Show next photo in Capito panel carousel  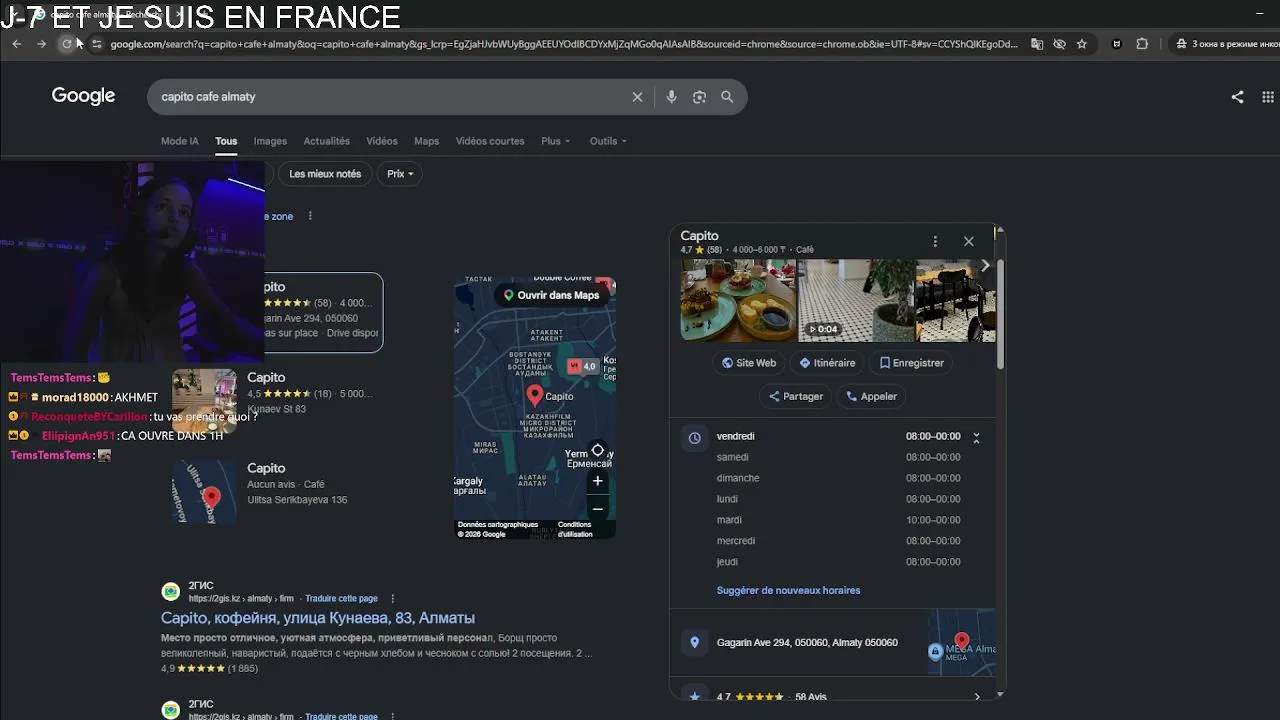point(985,265)
